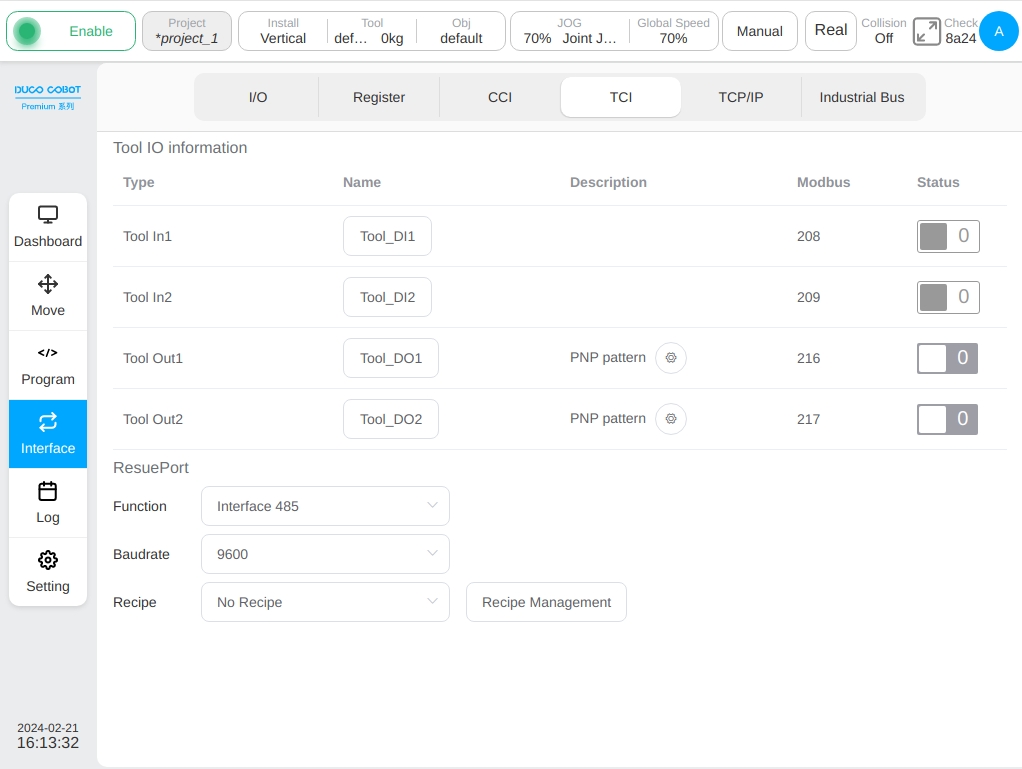The width and height of the screenshot is (1022, 769).
Task: Edit the Tool_DO2 name field
Action: (x=391, y=419)
